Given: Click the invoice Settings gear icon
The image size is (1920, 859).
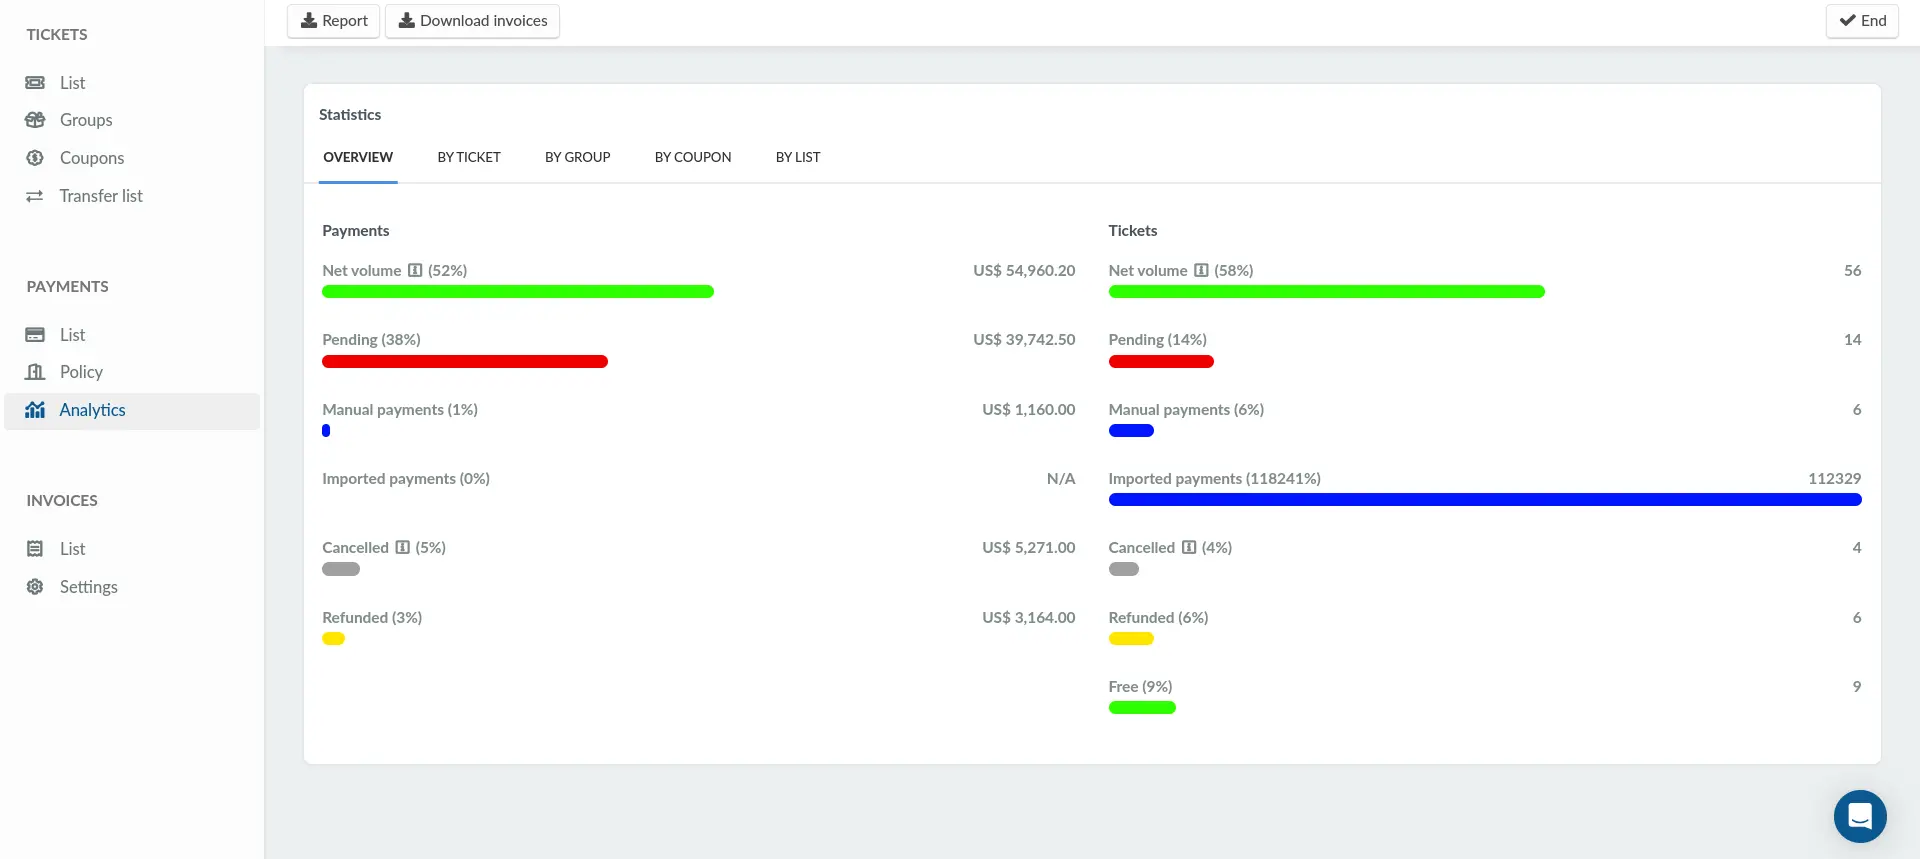Looking at the screenshot, I should click(35, 587).
